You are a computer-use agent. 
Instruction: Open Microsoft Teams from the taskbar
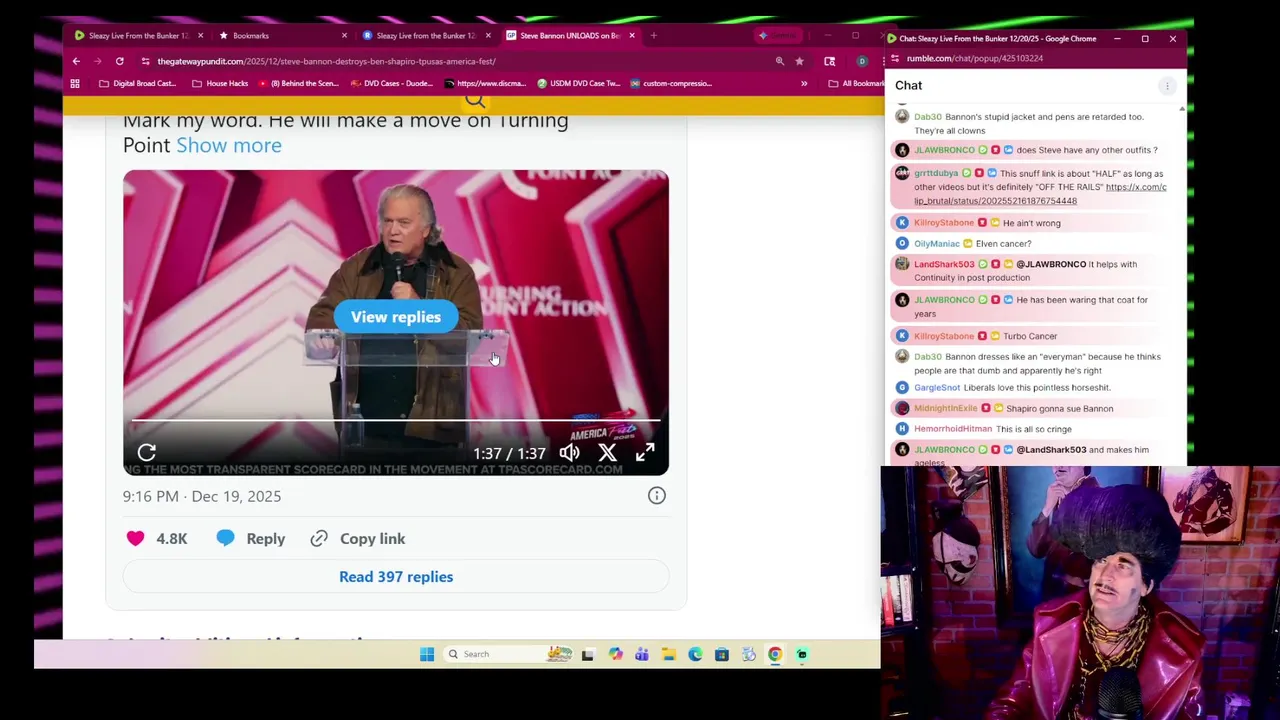point(642,654)
